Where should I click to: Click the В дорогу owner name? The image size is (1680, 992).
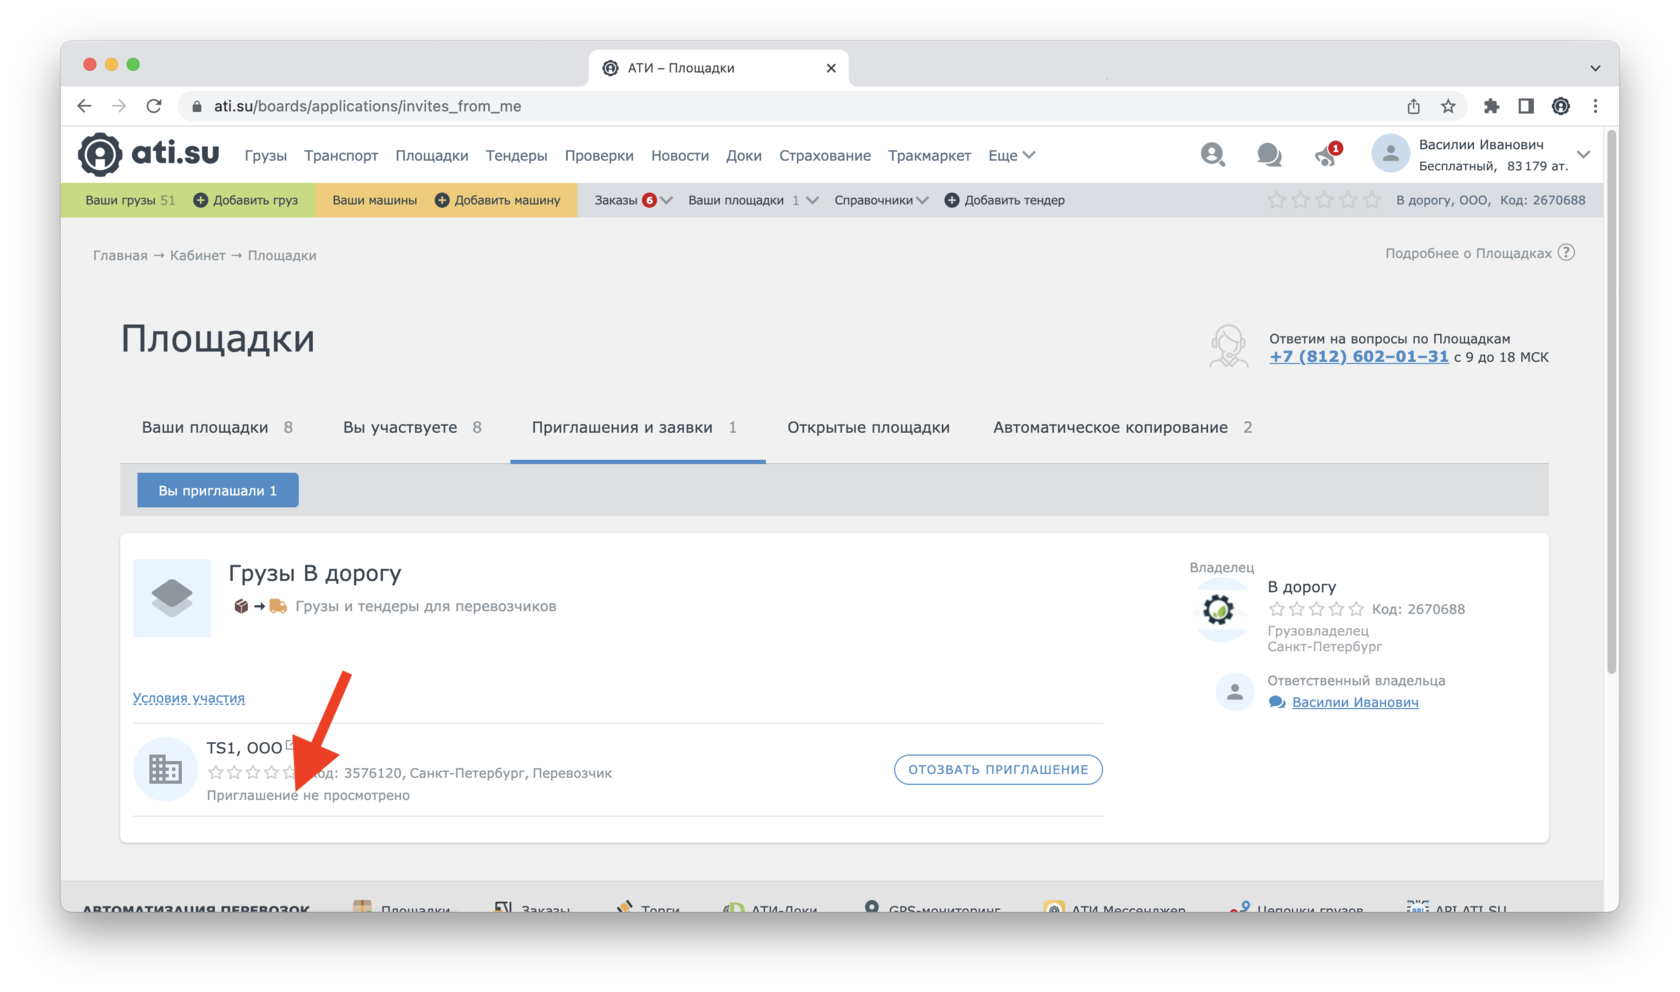coord(1301,587)
